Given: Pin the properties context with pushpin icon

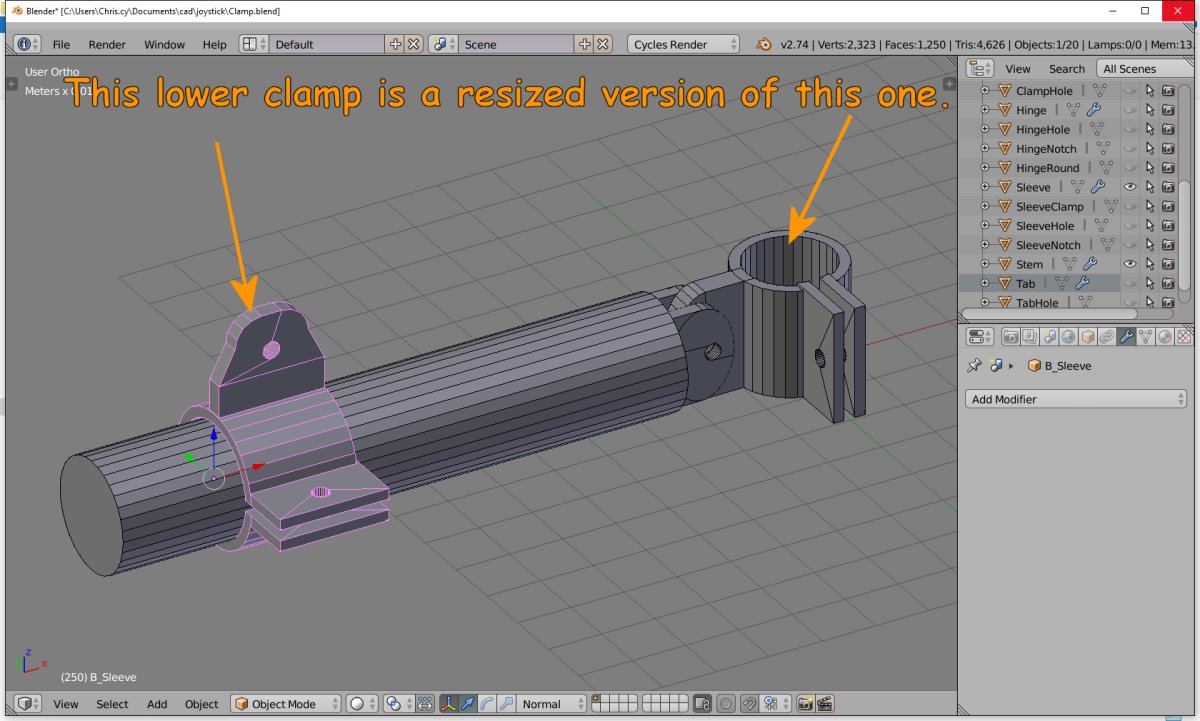Looking at the screenshot, I should [974, 366].
